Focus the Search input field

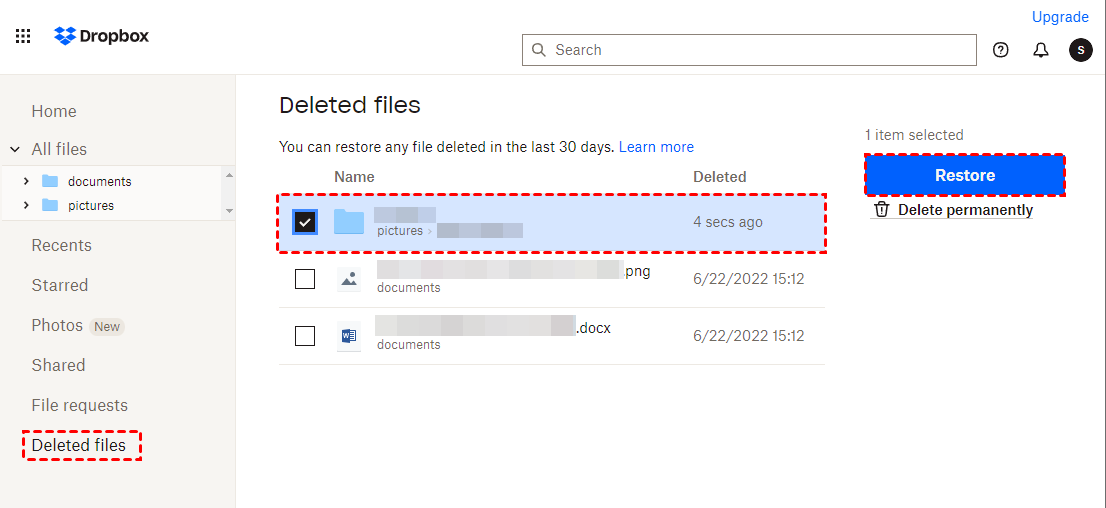pos(760,50)
